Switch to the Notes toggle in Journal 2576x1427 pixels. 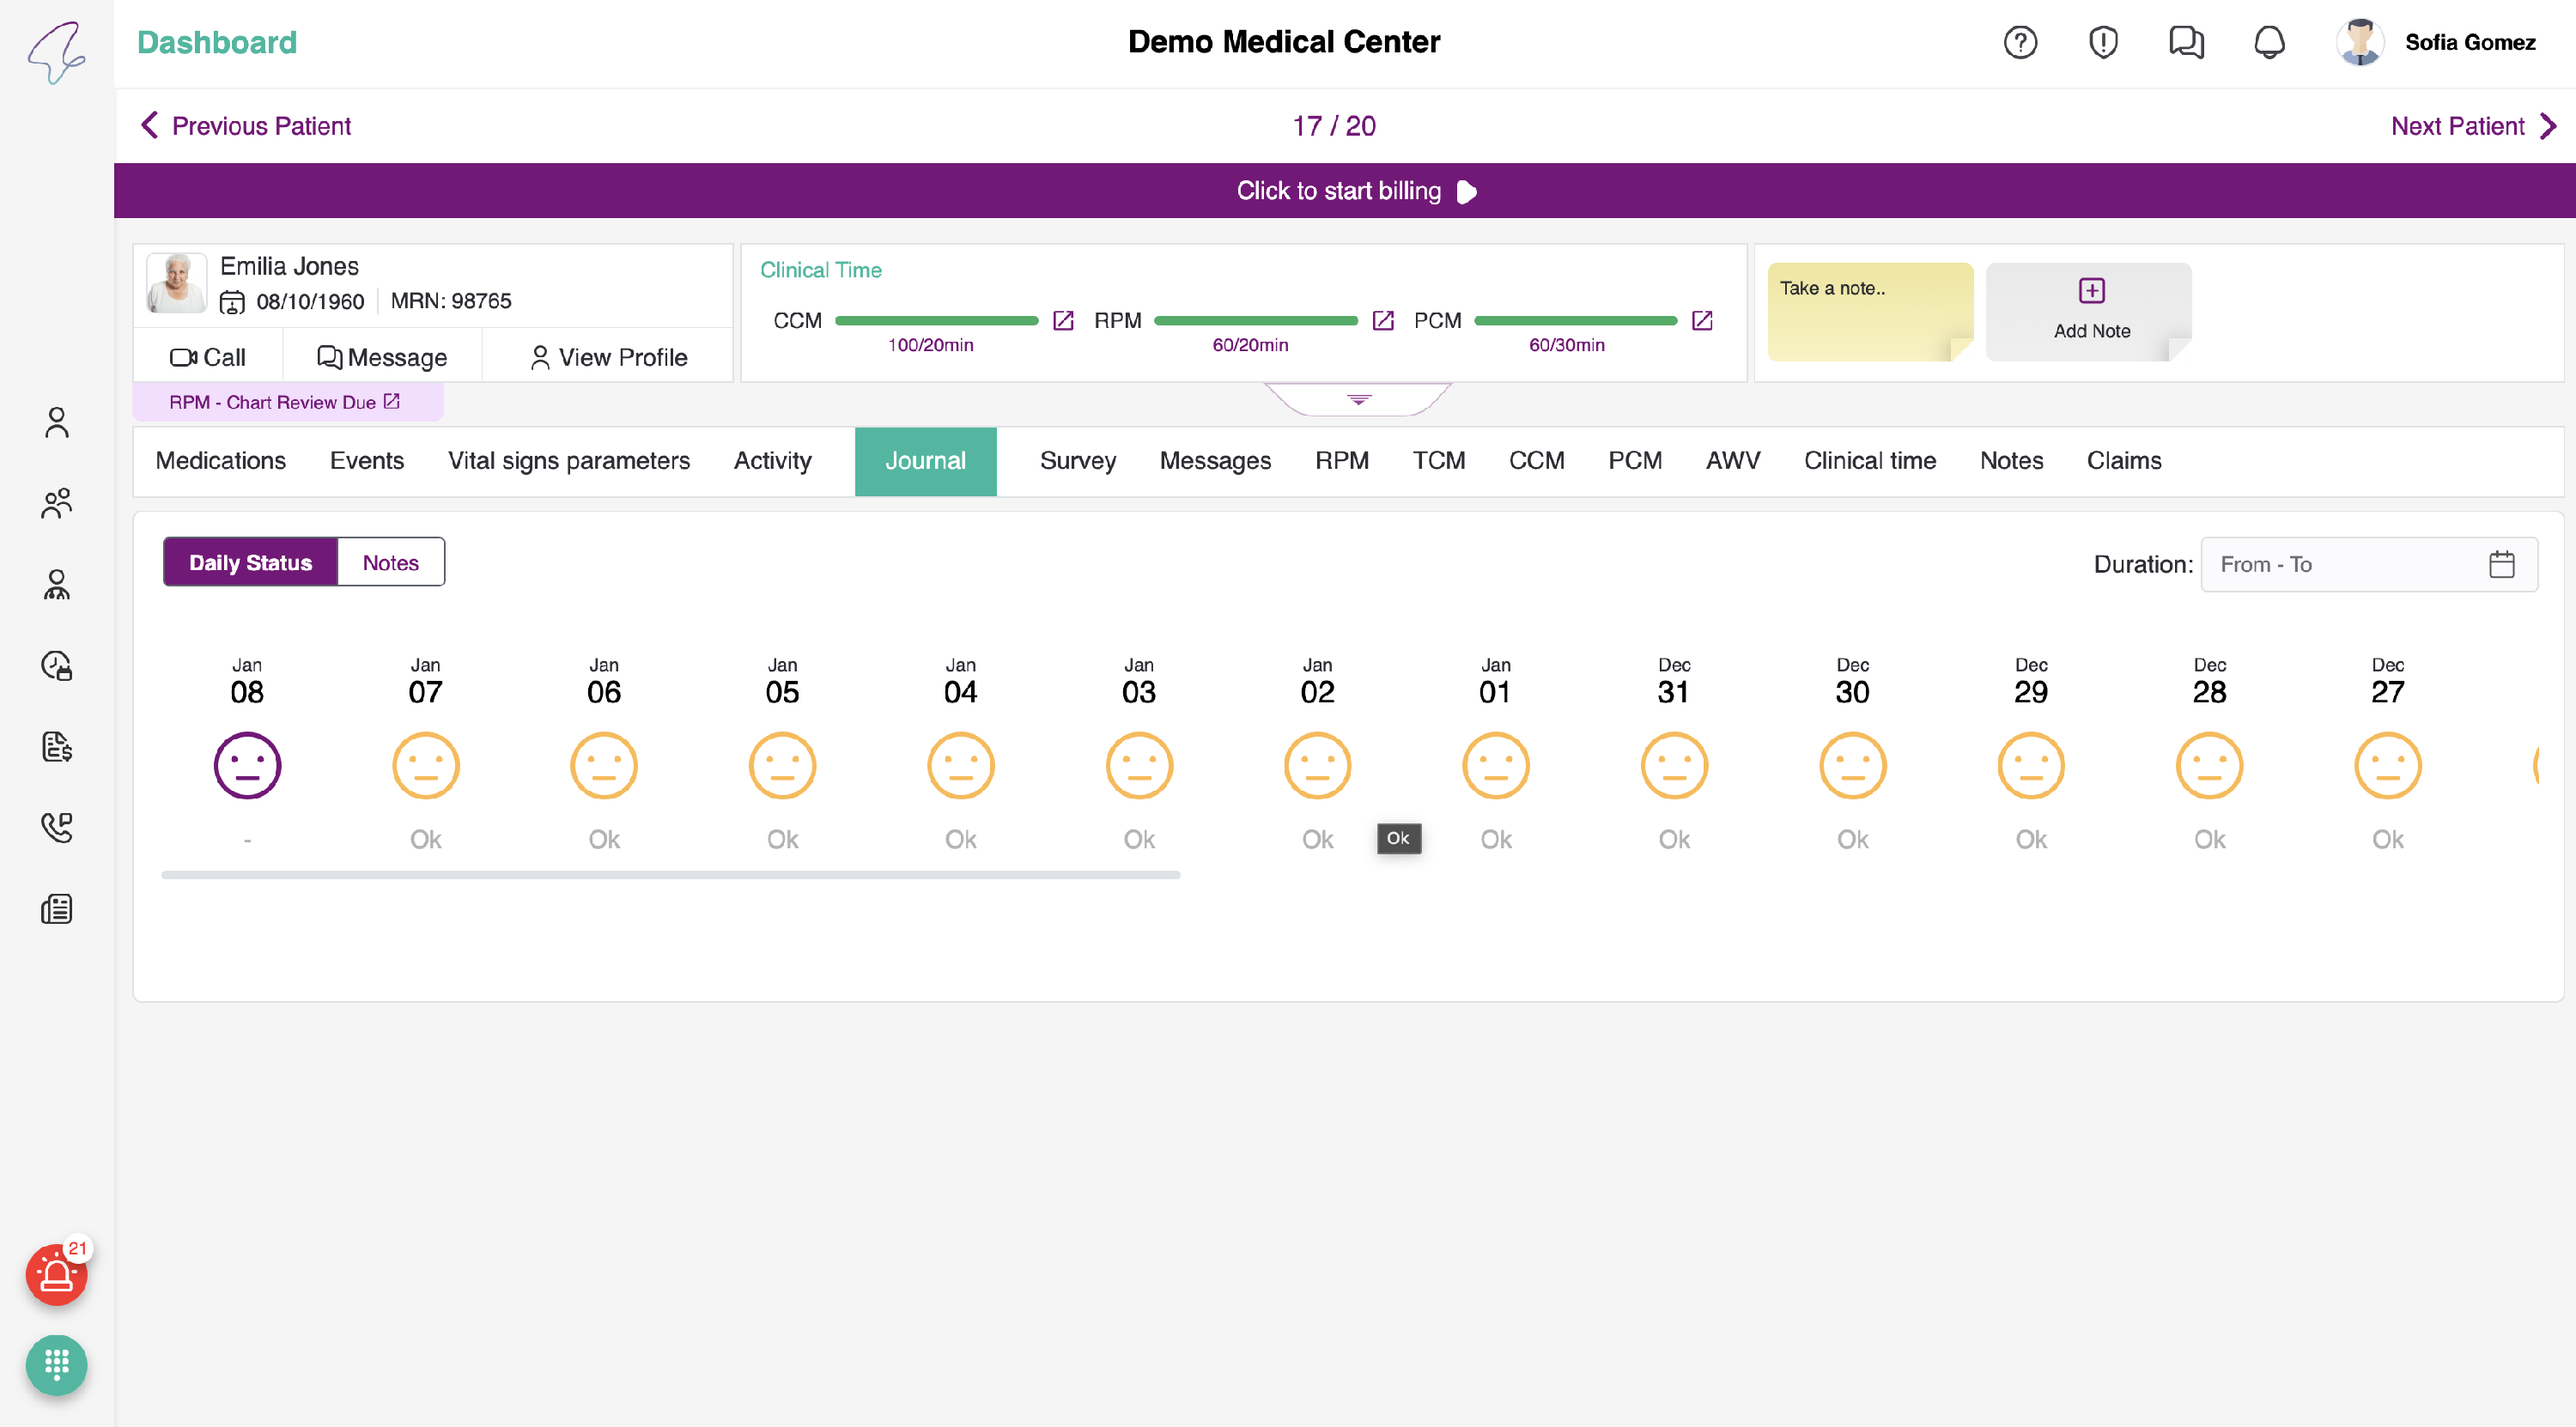click(390, 563)
